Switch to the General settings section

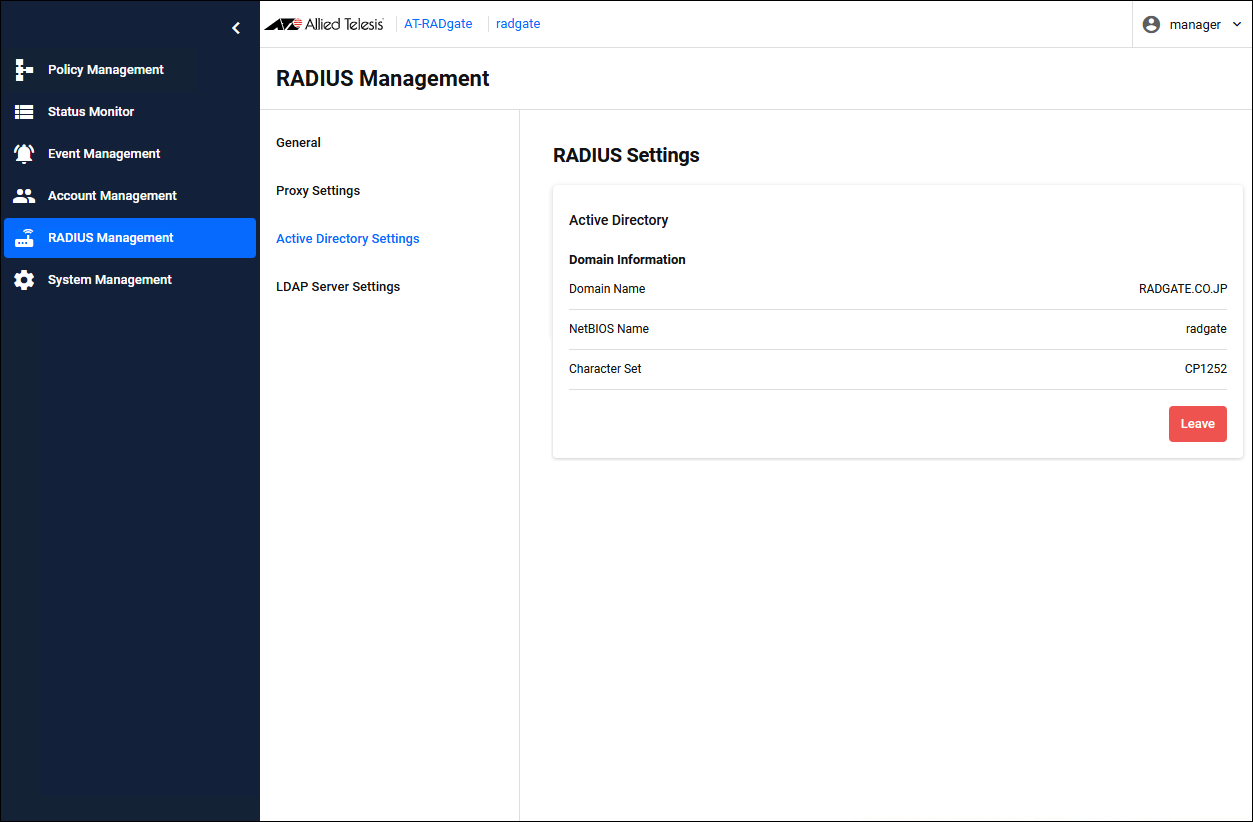click(298, 143)
